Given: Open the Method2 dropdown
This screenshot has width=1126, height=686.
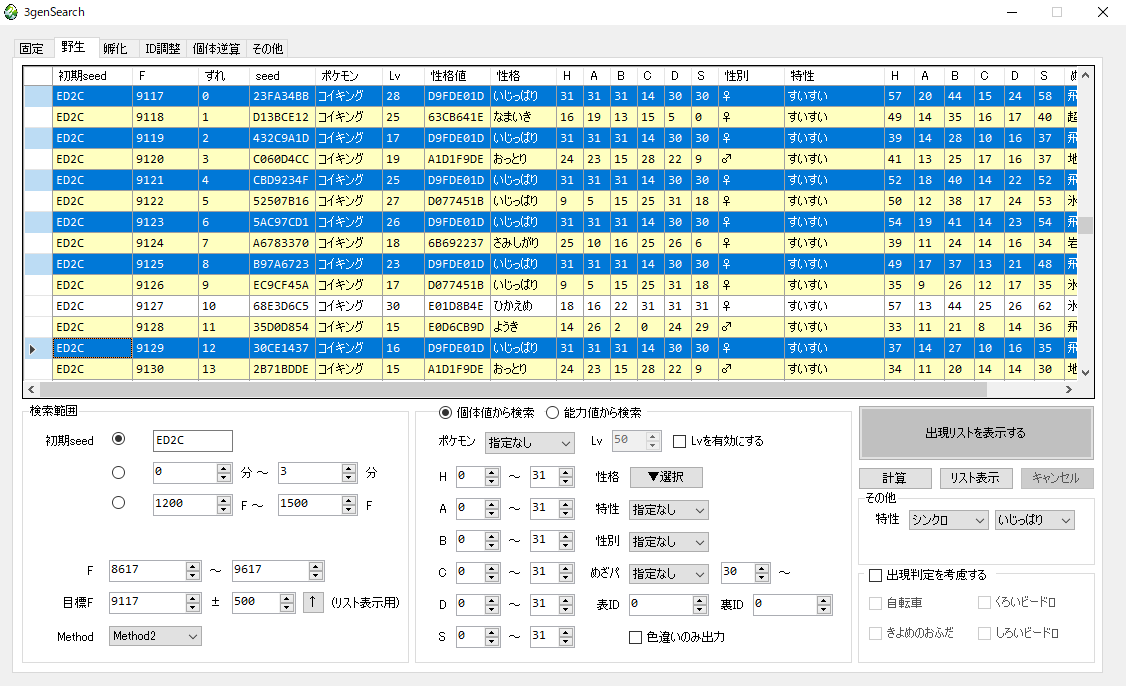Looking at the screenshot, I should tap(155, 636).
